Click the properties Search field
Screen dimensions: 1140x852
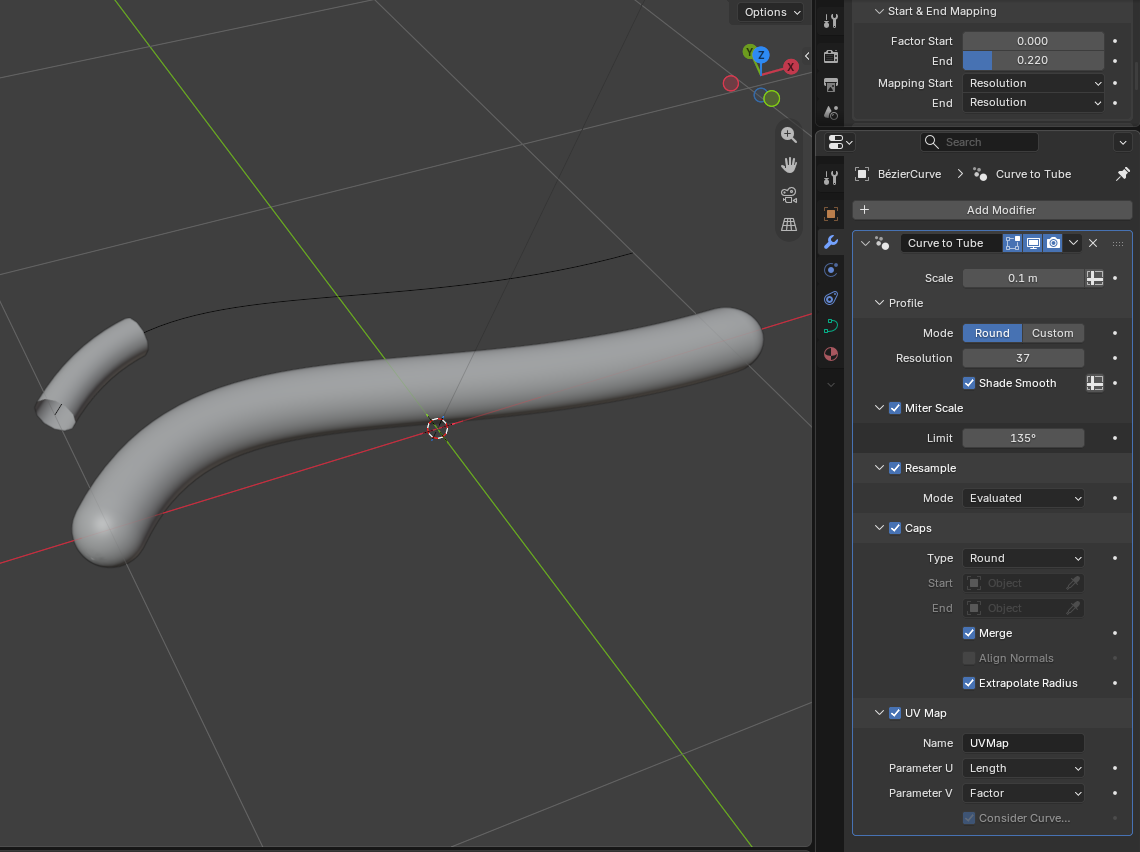(x=979, y=142)
